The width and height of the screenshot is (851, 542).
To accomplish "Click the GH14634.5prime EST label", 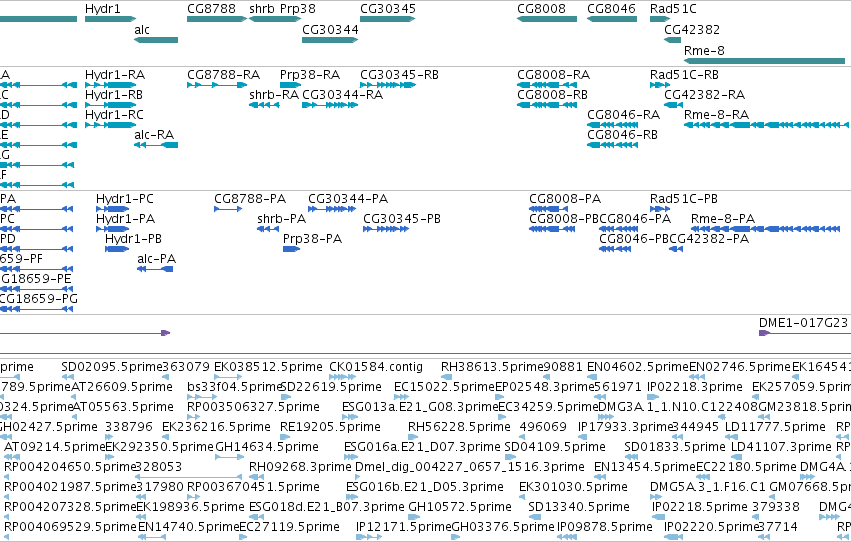I will pyautogui.click(x=267, y=447).
